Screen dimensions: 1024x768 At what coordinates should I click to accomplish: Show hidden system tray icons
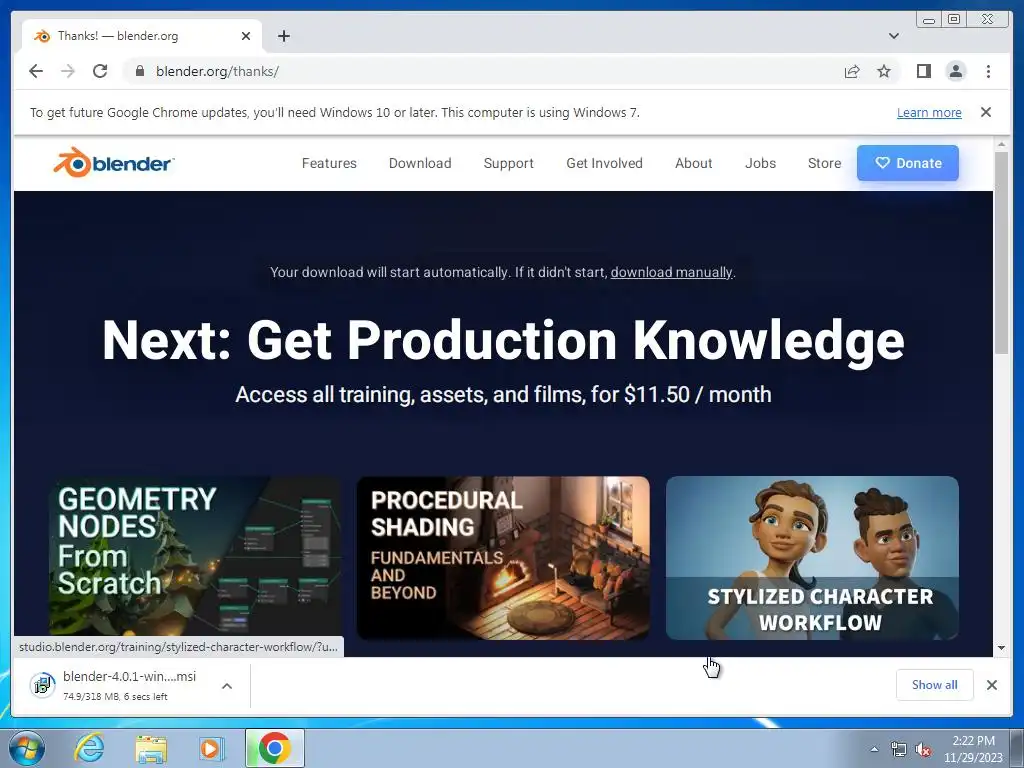pos(874,749)
